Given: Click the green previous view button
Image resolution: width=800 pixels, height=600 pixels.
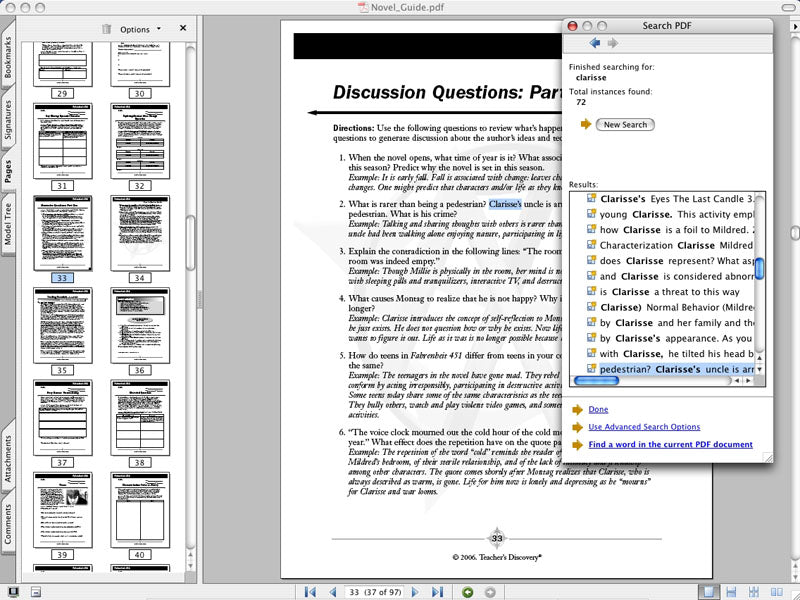Looking at the screenshot, I should click(467, 593).
